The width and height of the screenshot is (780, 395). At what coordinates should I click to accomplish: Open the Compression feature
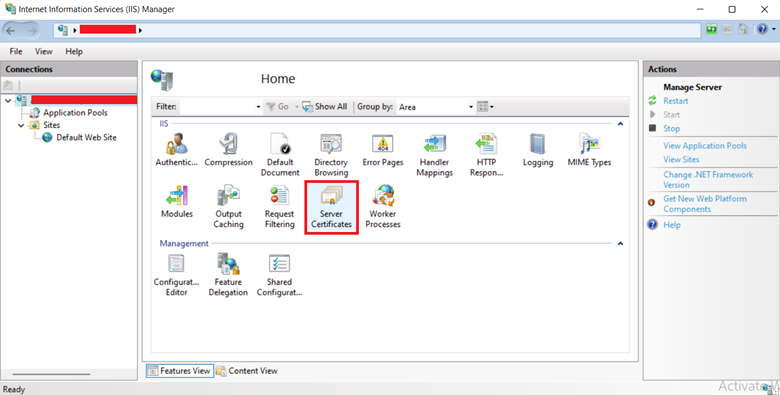tap(228, 150)
